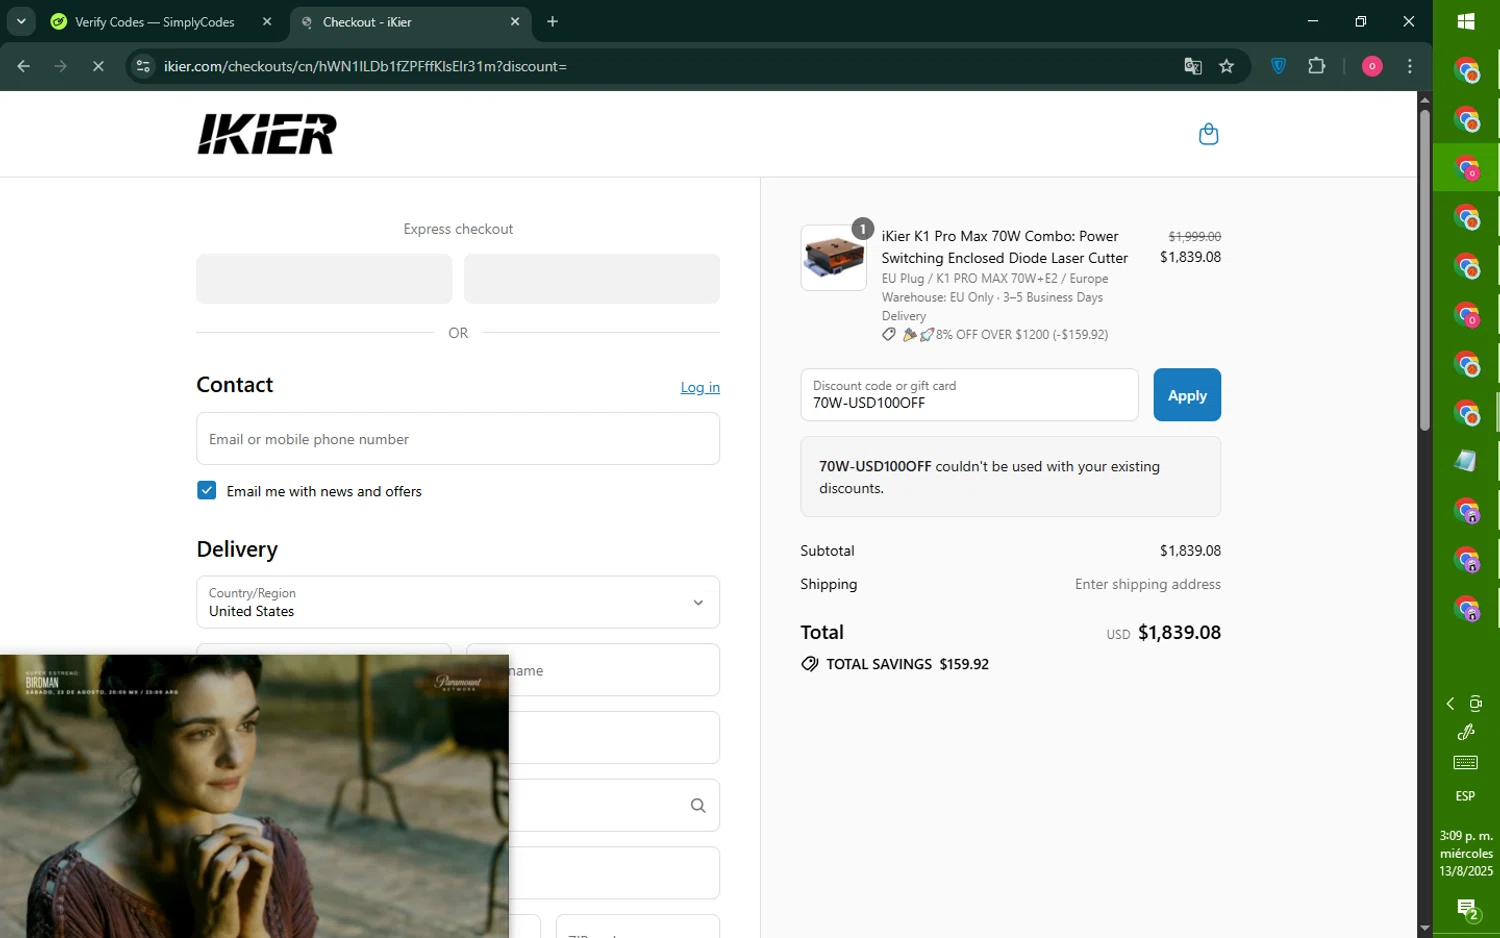Open the shopping cart bag icon
This screenshot has width=1500, height=938.
pos(1208,134)
